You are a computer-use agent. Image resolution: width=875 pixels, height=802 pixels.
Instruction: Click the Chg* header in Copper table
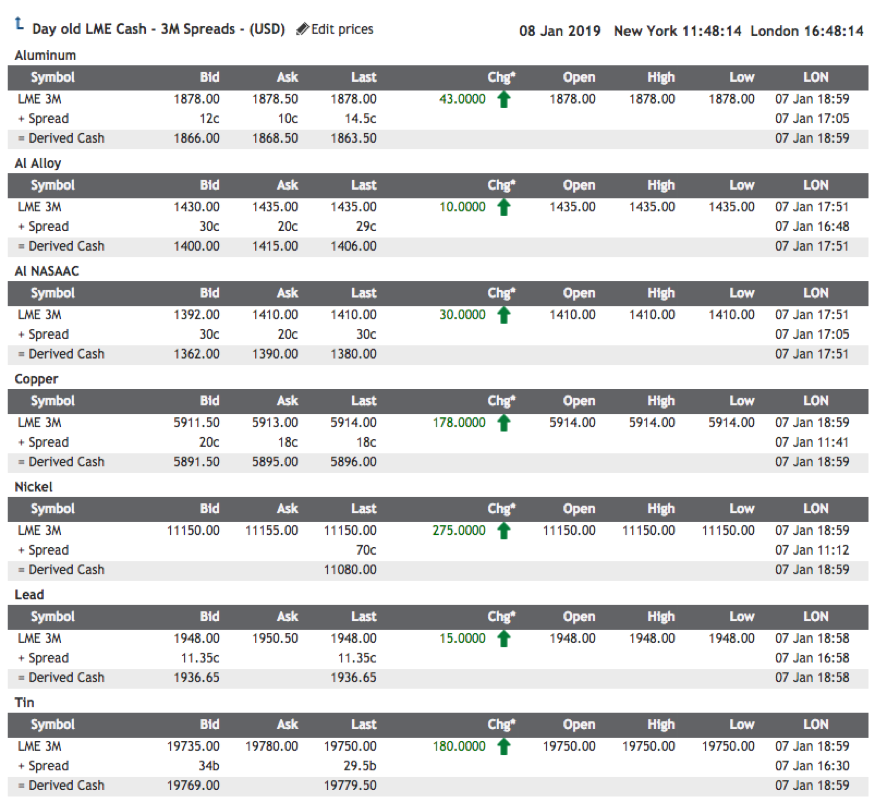tap(501, 401)
